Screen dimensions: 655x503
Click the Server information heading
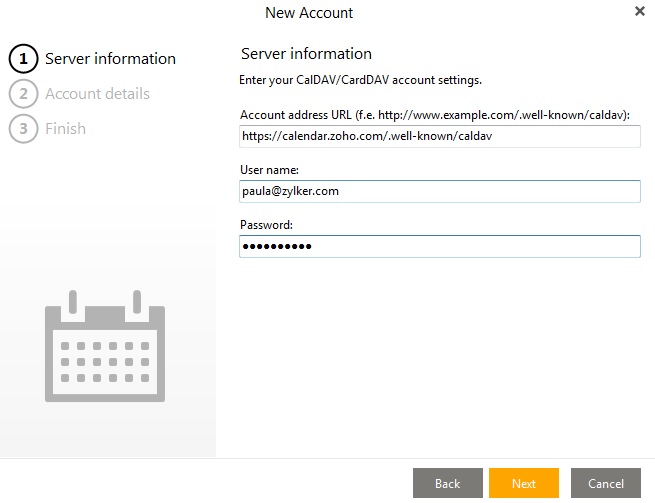point(306,54)
